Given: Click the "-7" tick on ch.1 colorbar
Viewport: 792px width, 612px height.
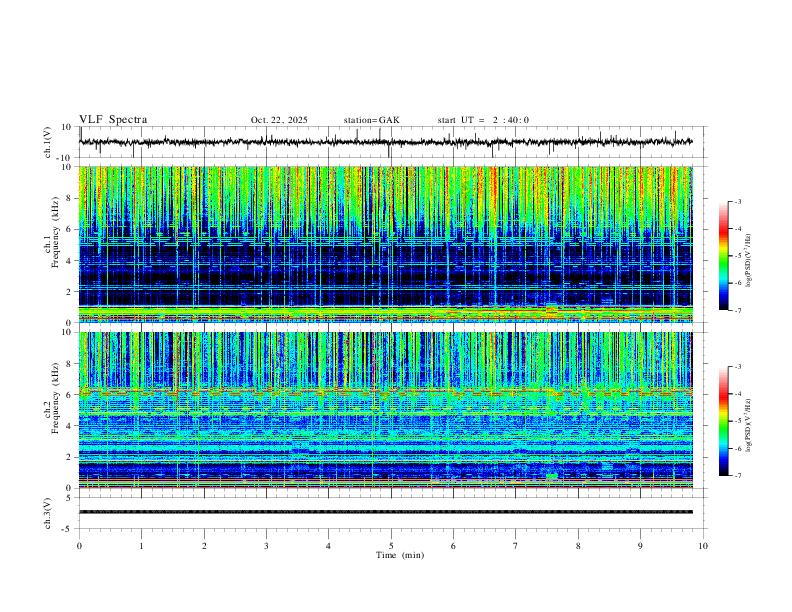Looking at the screenshot, I should 737,311.
